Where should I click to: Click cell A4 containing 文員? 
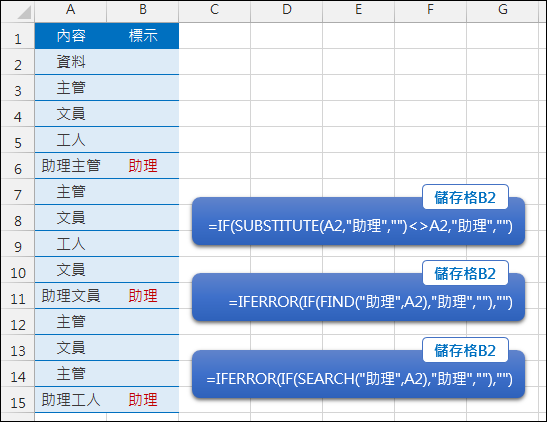70,114
